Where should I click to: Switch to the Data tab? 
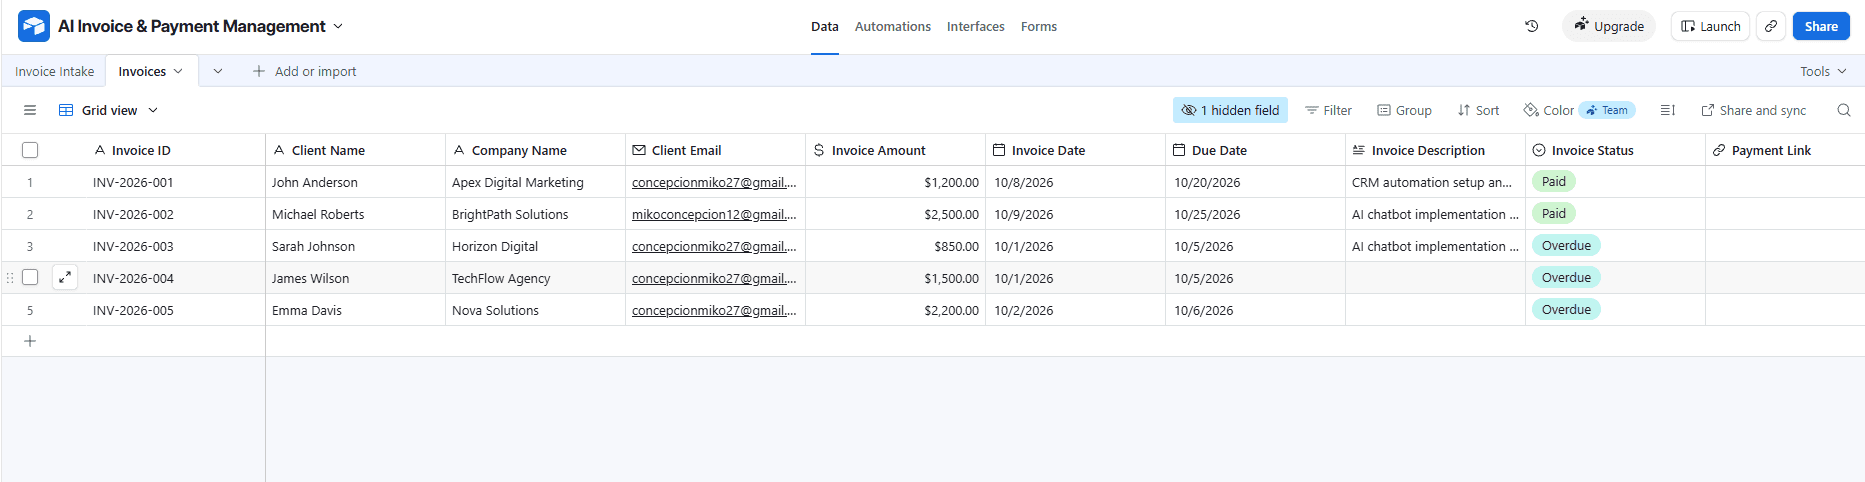825,27
